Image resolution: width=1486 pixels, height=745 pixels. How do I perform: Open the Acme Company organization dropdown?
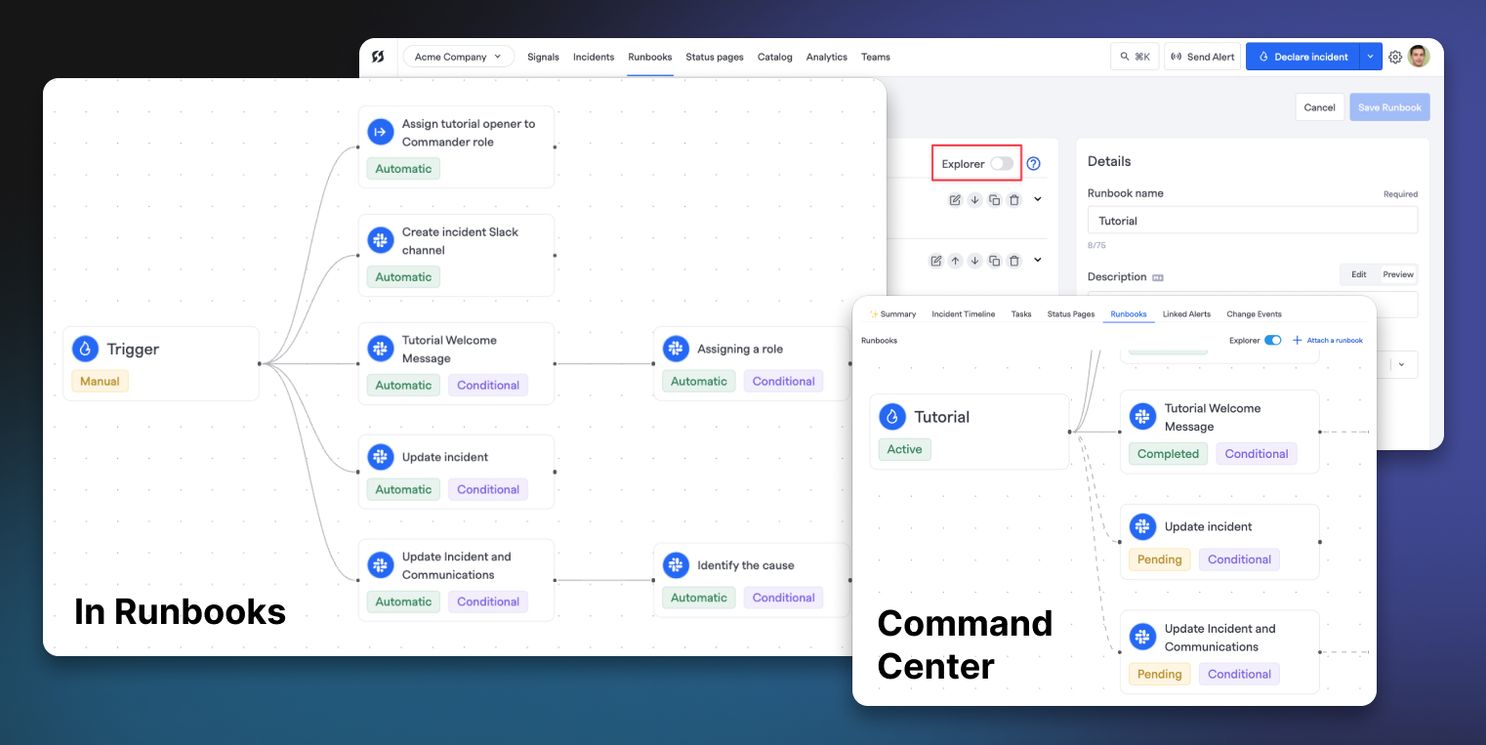coord(459,57)
